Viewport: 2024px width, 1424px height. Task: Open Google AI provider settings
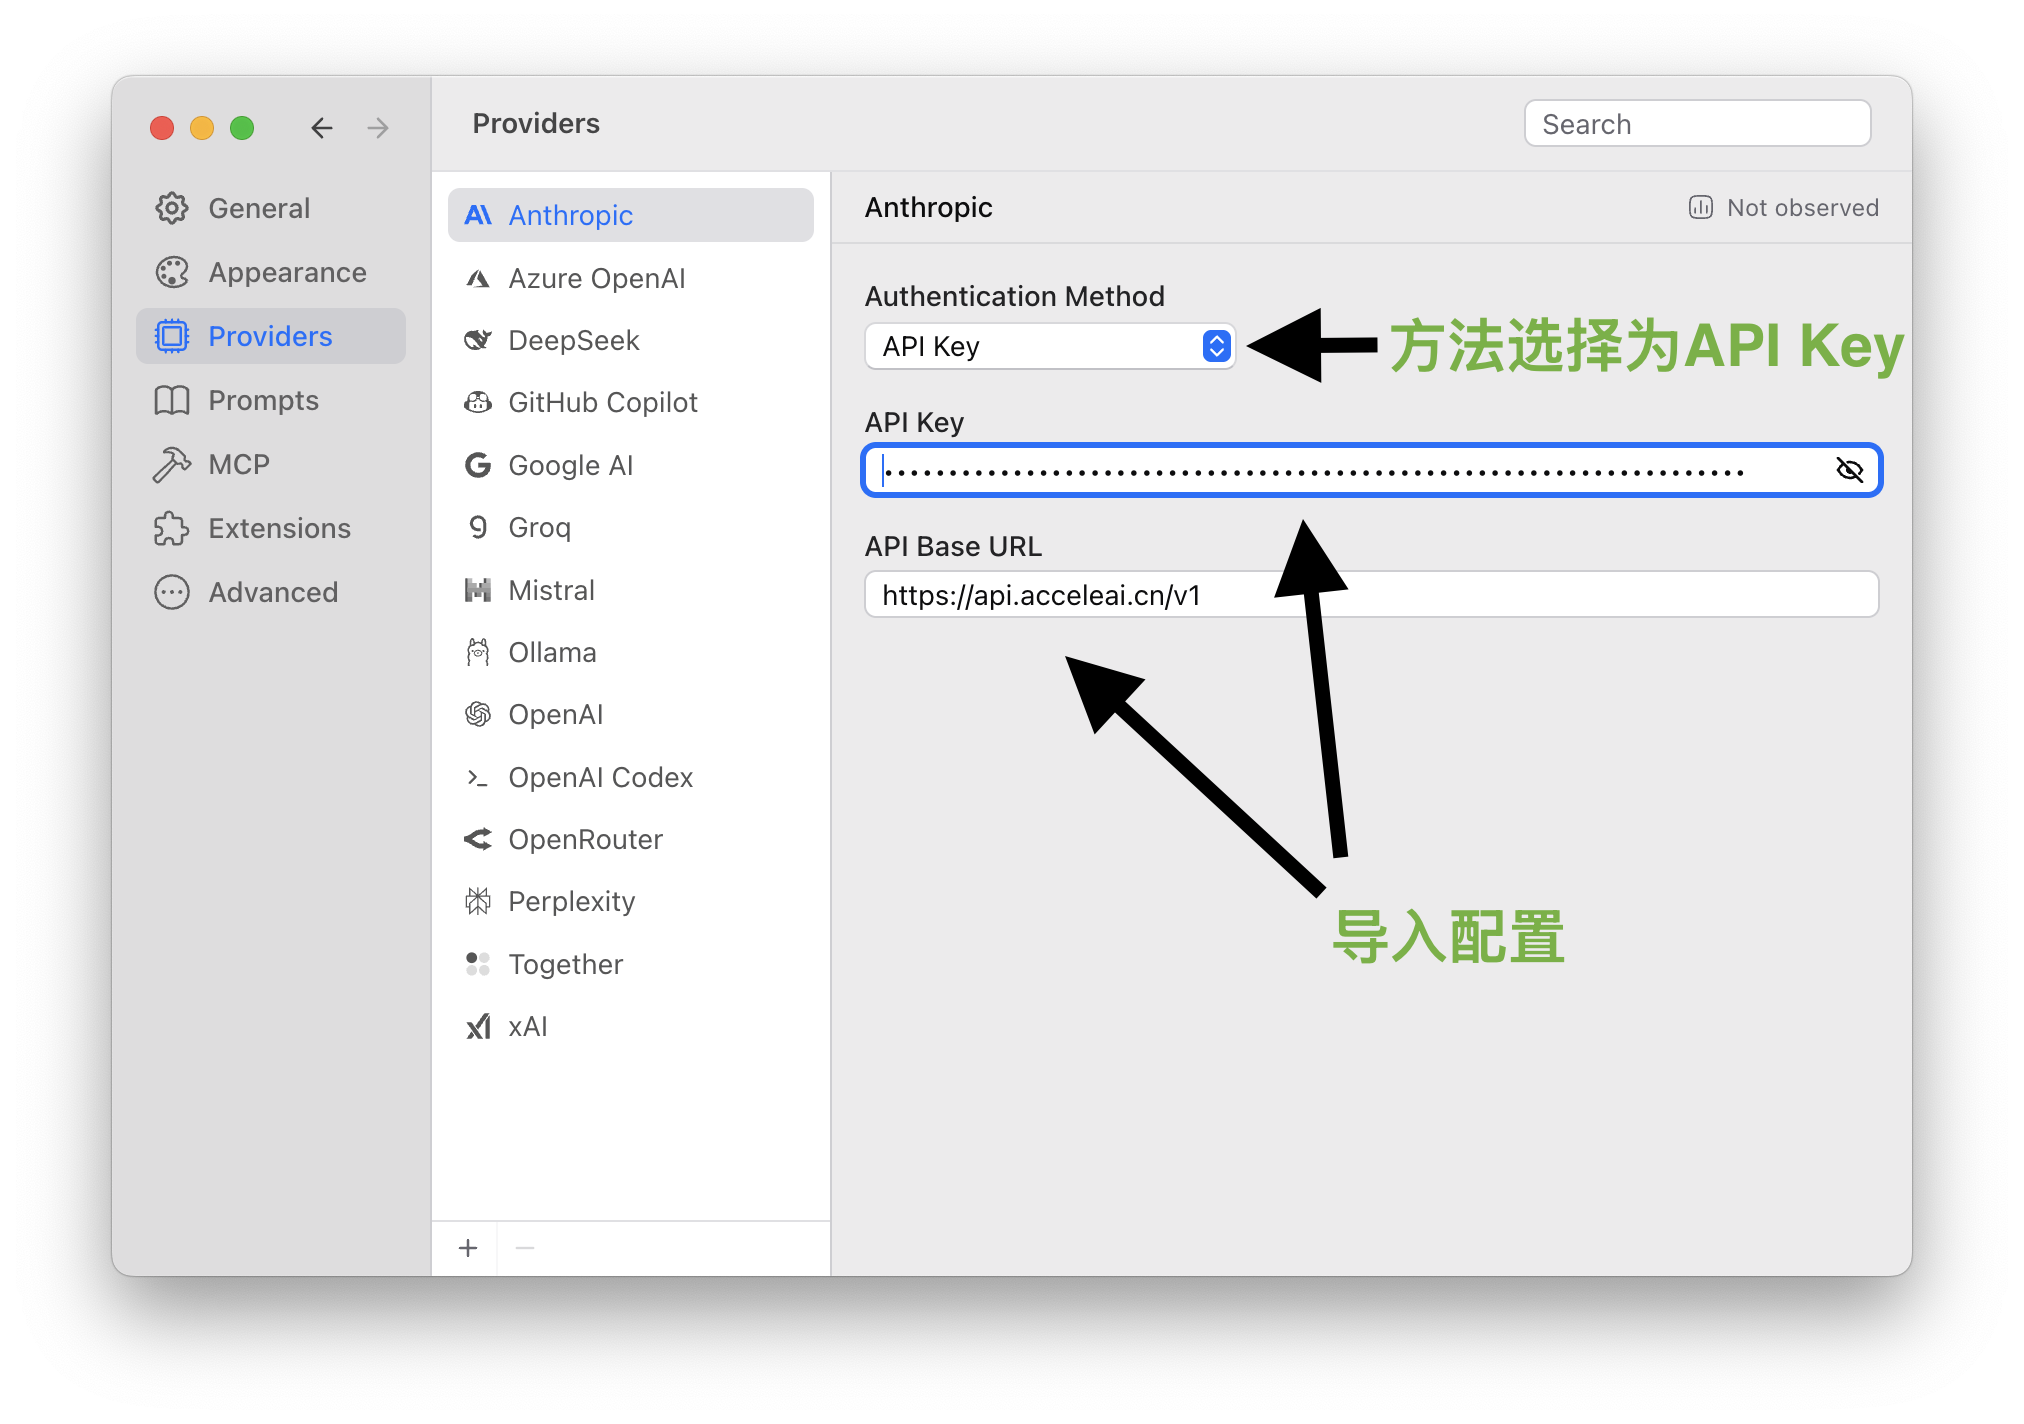pyautogui.click(x=570, y=465)
